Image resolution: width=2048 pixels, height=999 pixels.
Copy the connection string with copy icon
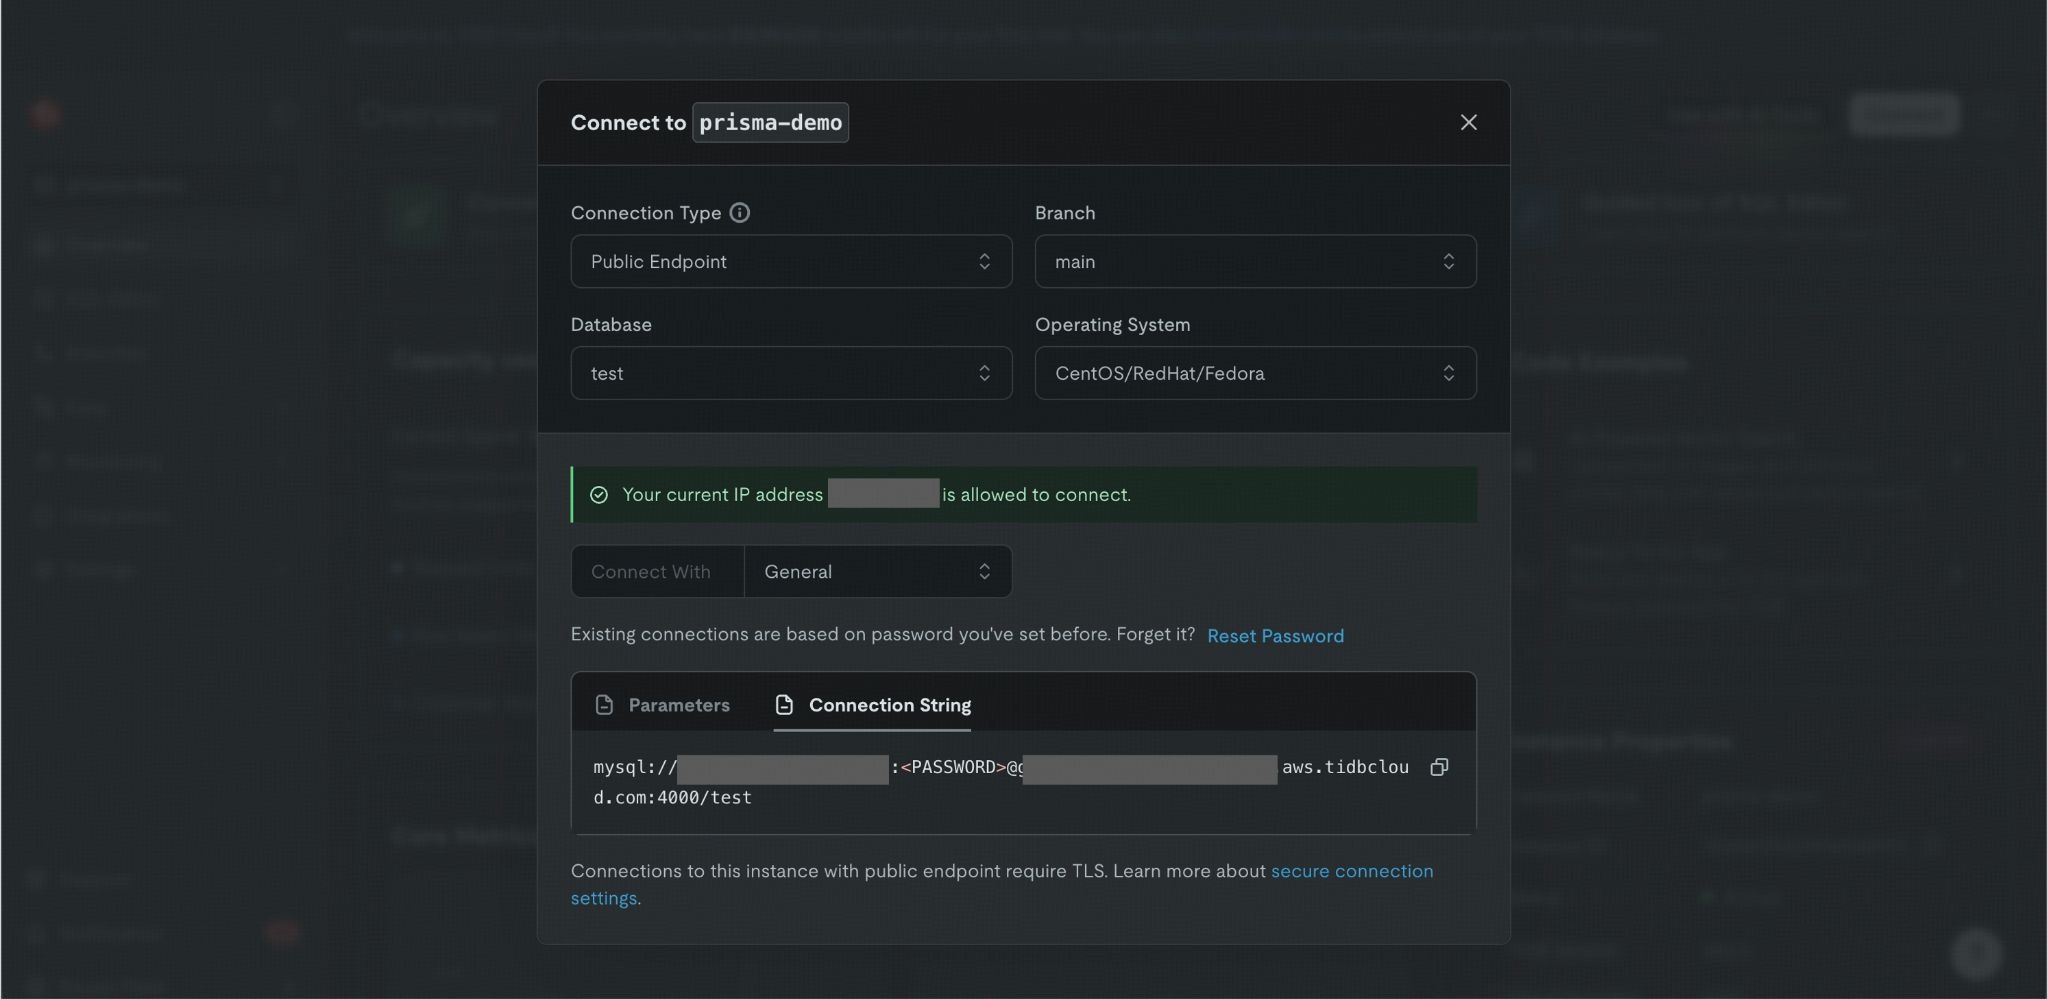[x=1439, y=767]
